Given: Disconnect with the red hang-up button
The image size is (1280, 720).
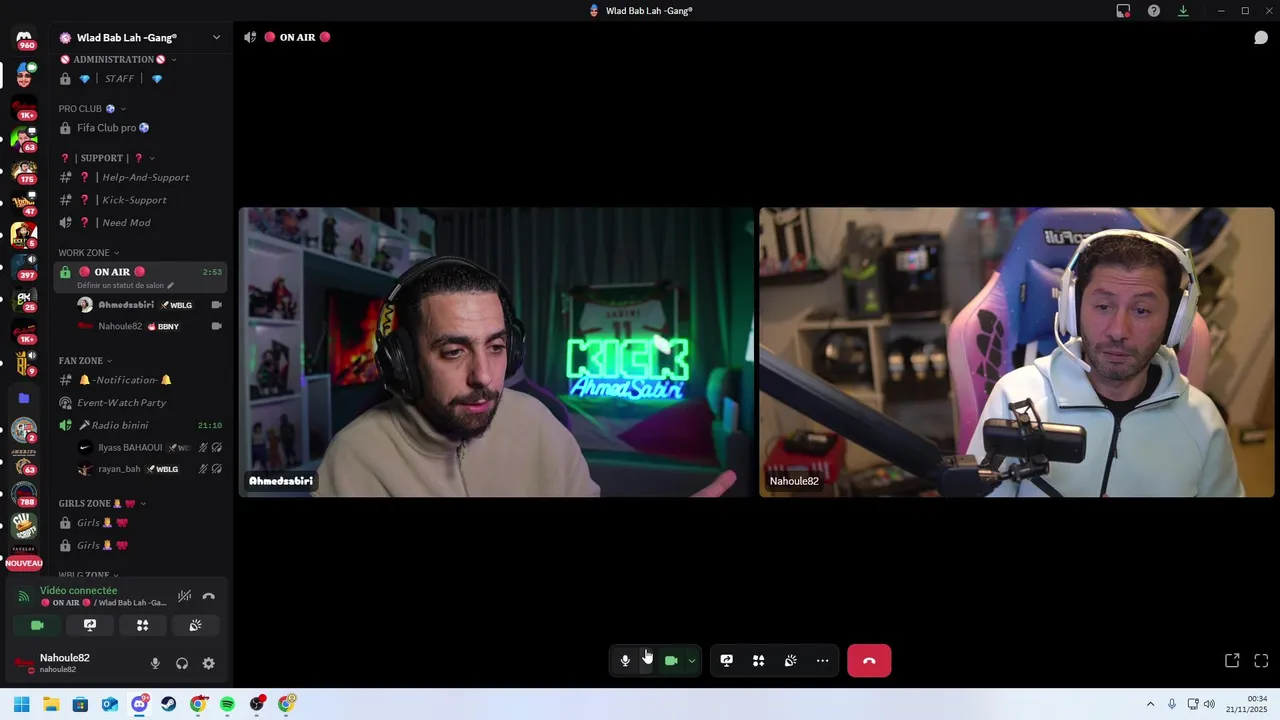Looking at the screenshot, I should point(869,661).
